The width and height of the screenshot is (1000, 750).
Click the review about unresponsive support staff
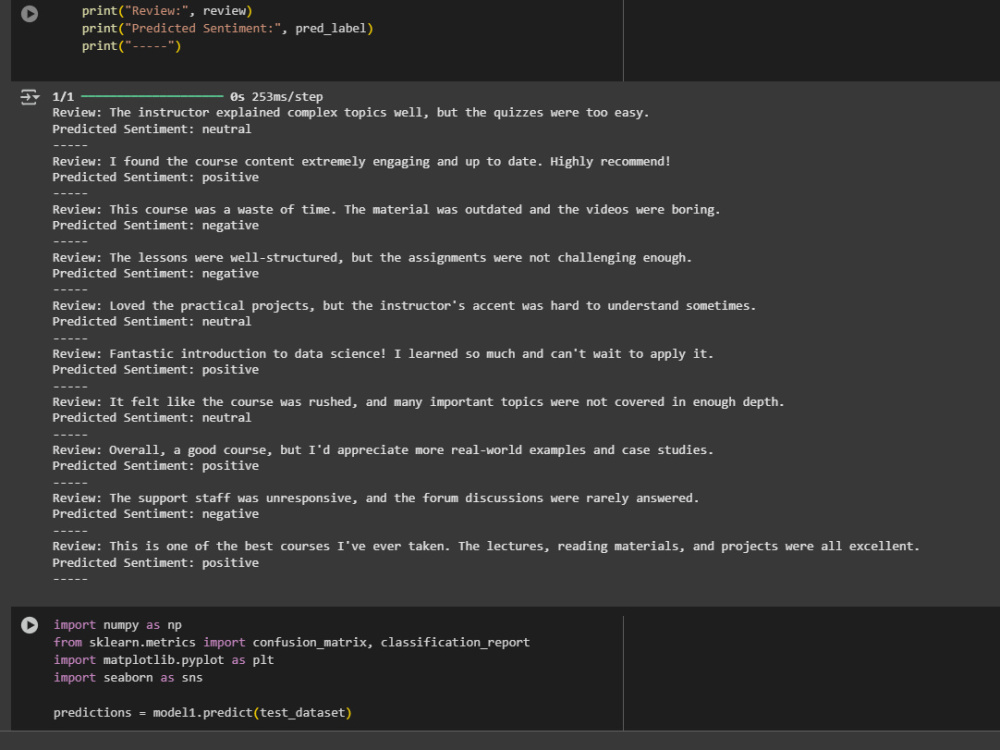click(x=376, y=498)
